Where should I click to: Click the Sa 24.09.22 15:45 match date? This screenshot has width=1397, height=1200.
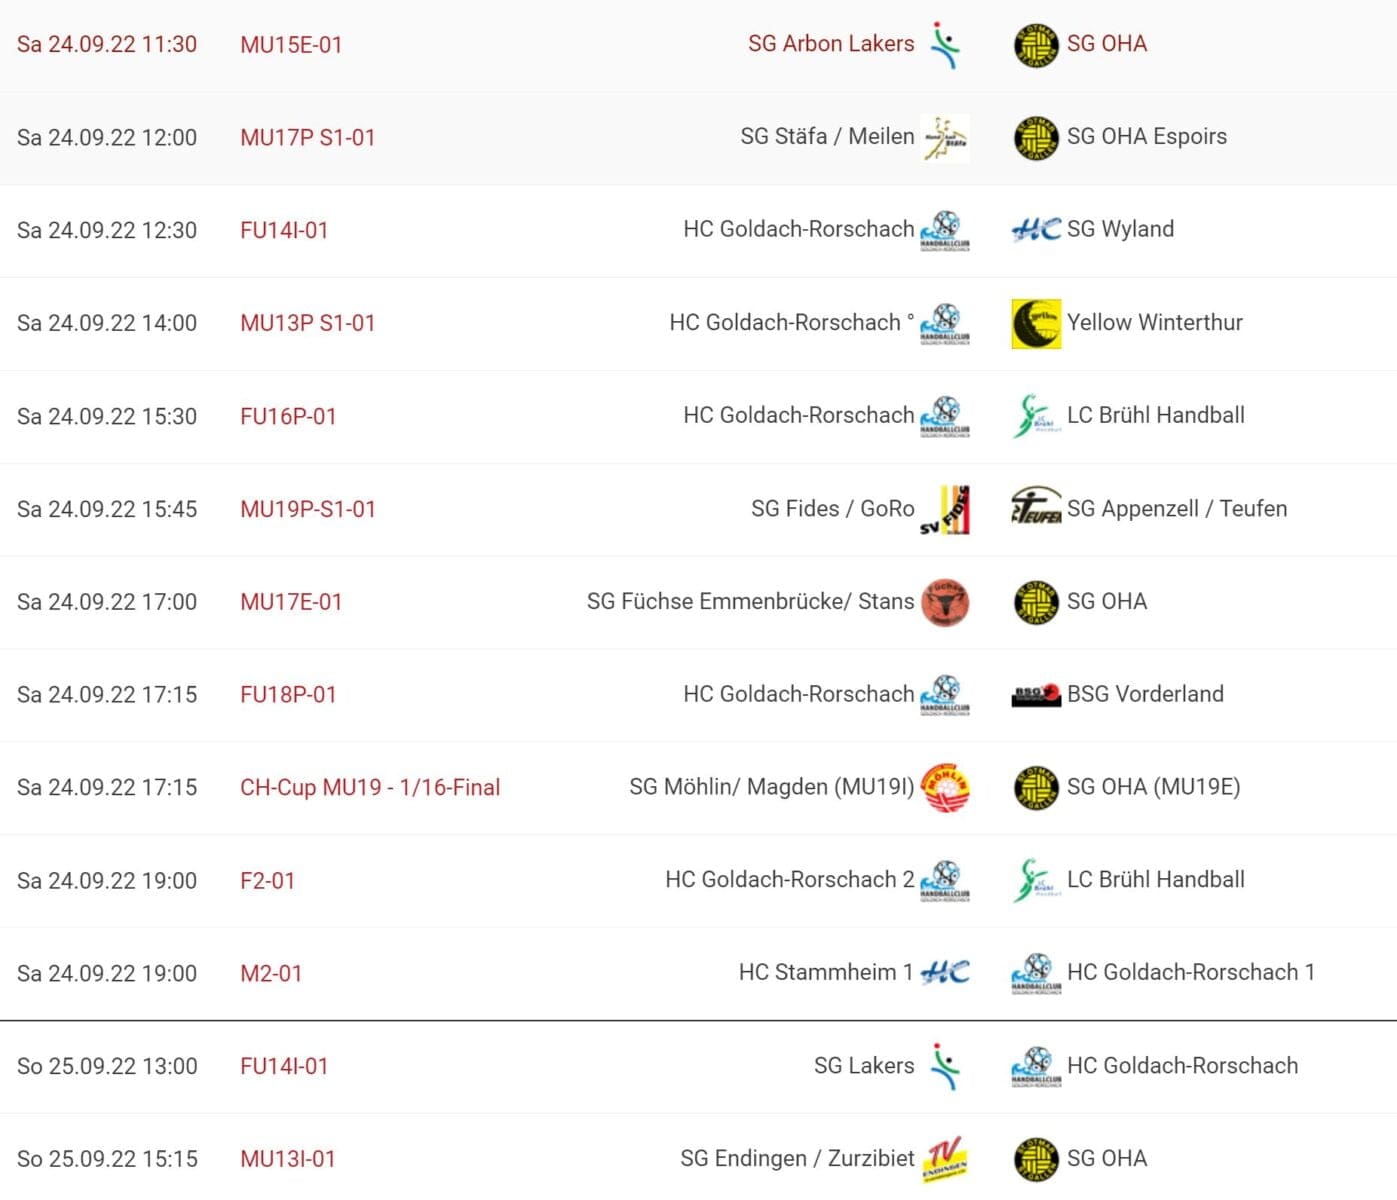(x=107, y=509)
